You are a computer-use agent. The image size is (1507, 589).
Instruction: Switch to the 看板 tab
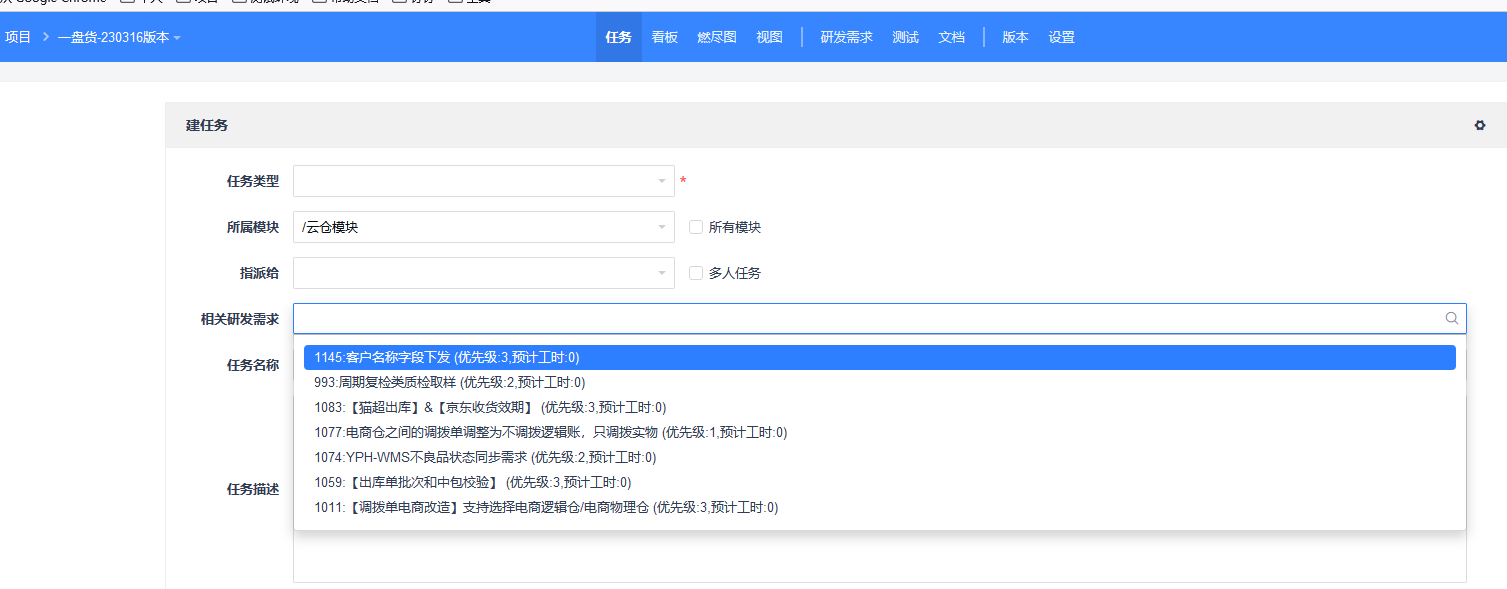point(665,37)
